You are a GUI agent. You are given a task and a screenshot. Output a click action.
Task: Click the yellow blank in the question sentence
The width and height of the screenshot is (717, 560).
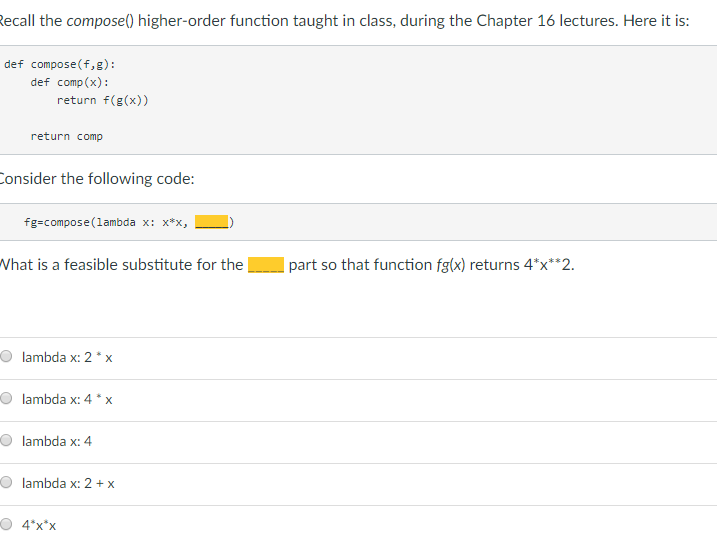[x=266, y=265]
